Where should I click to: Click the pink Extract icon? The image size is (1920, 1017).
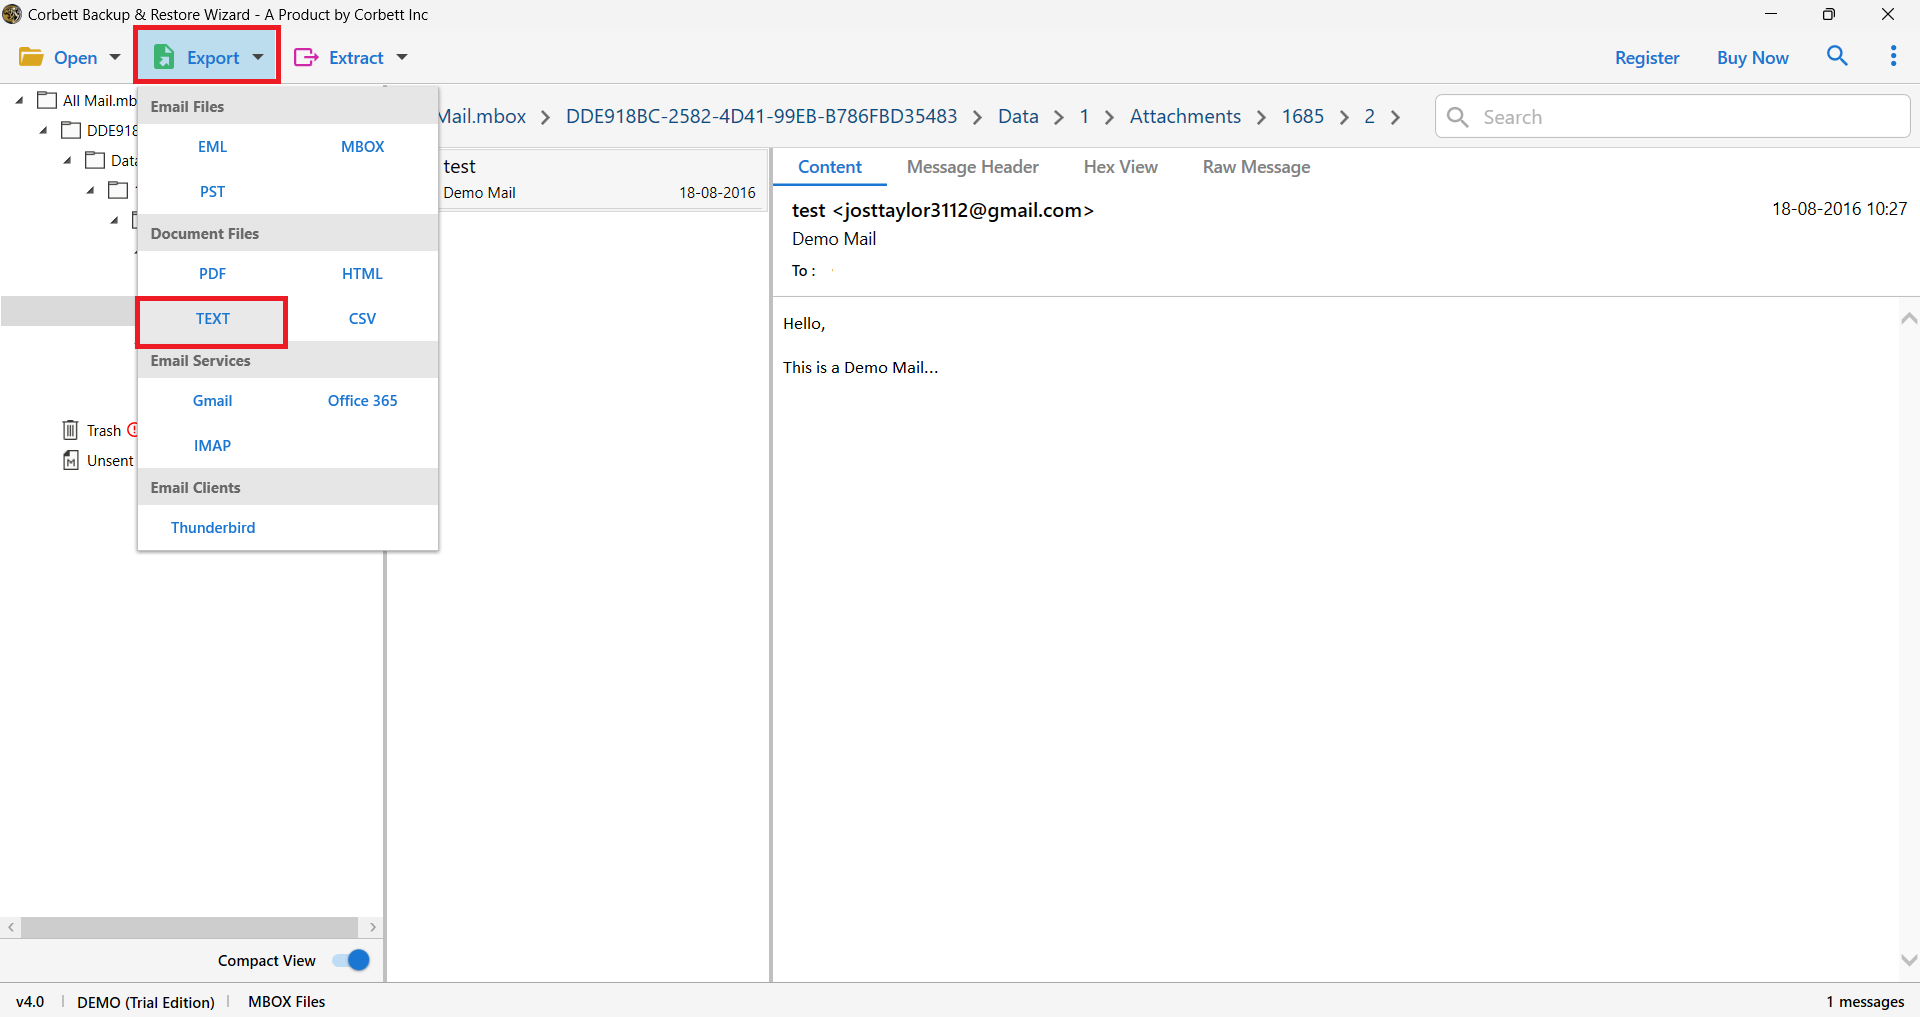(x=306, y=57)
